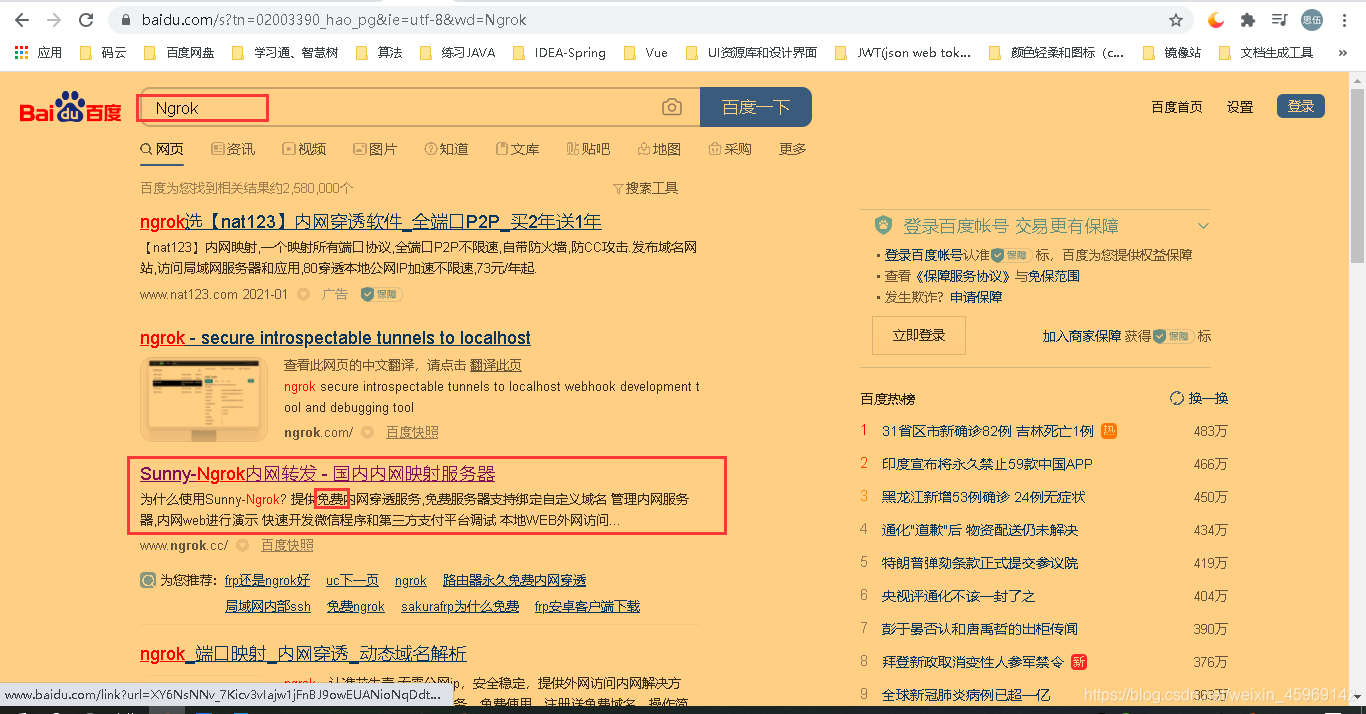The width and height of the screenshot is (1366, 714).
Task: Refresh the 百度热榜 list via 换一换 icon
Action: coord(1177,397)
